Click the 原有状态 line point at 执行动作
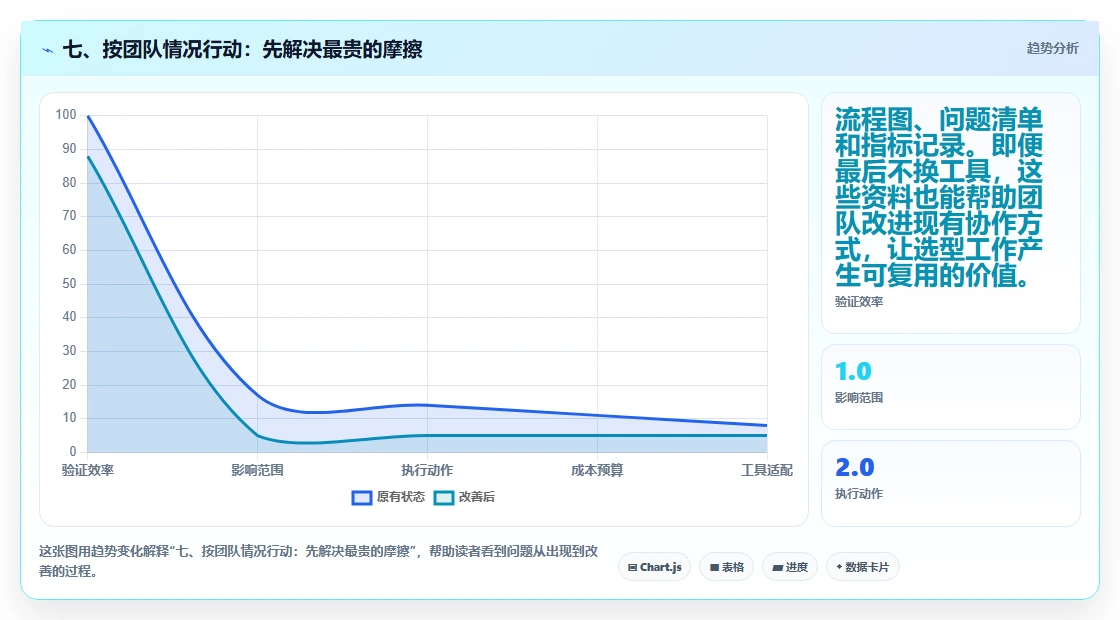This screenshot has width=1120, height=620. 427,405
